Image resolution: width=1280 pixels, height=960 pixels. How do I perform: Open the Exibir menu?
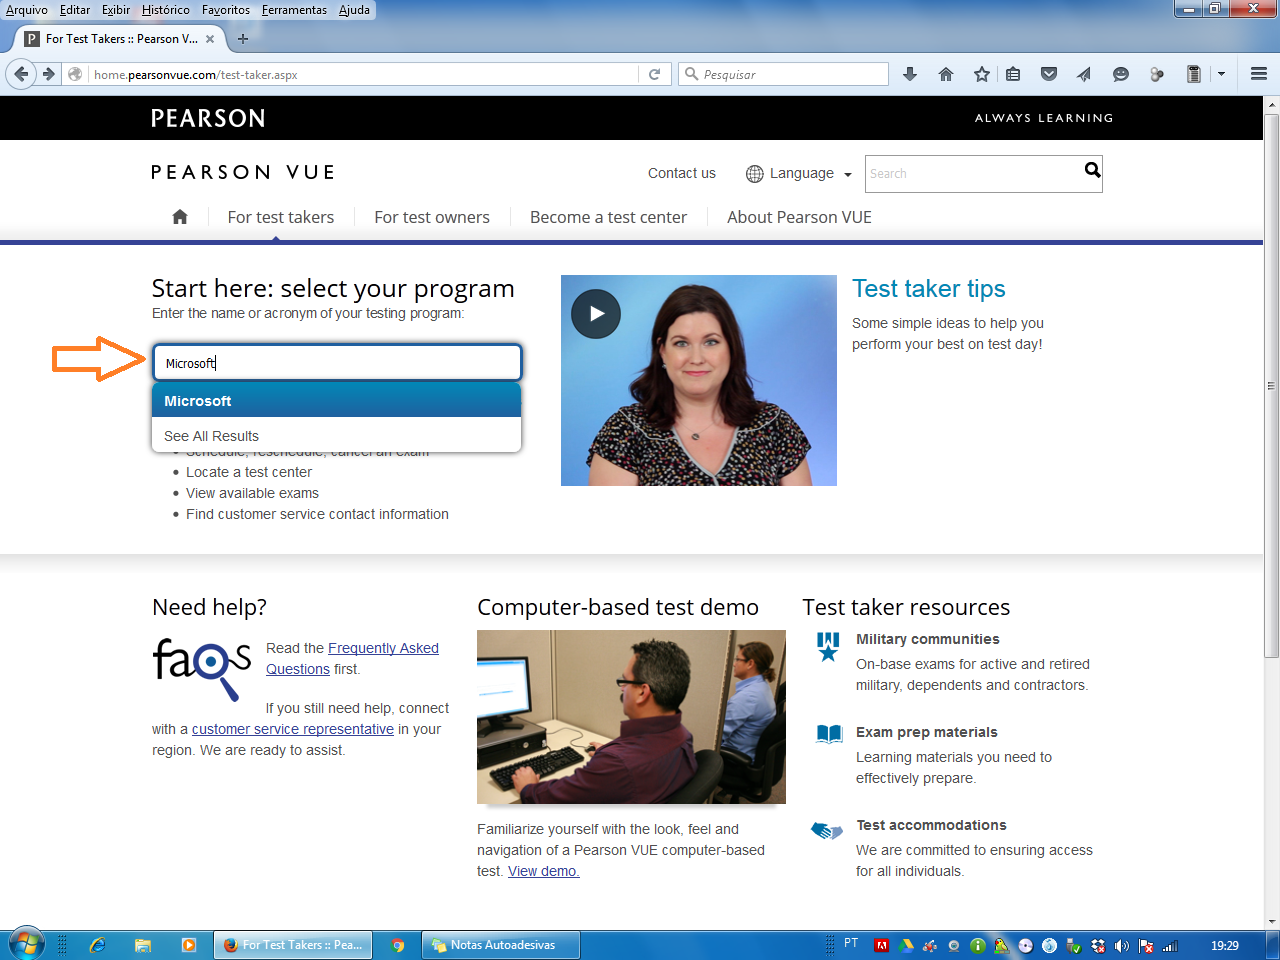tap(116, 10)
